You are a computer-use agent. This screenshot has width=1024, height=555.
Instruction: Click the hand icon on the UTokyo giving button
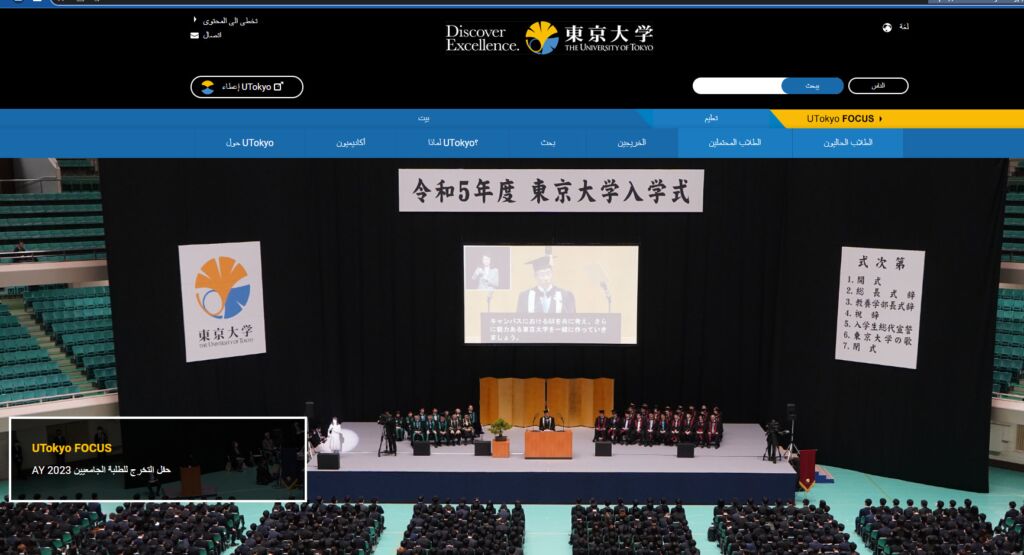pos(207,87)
